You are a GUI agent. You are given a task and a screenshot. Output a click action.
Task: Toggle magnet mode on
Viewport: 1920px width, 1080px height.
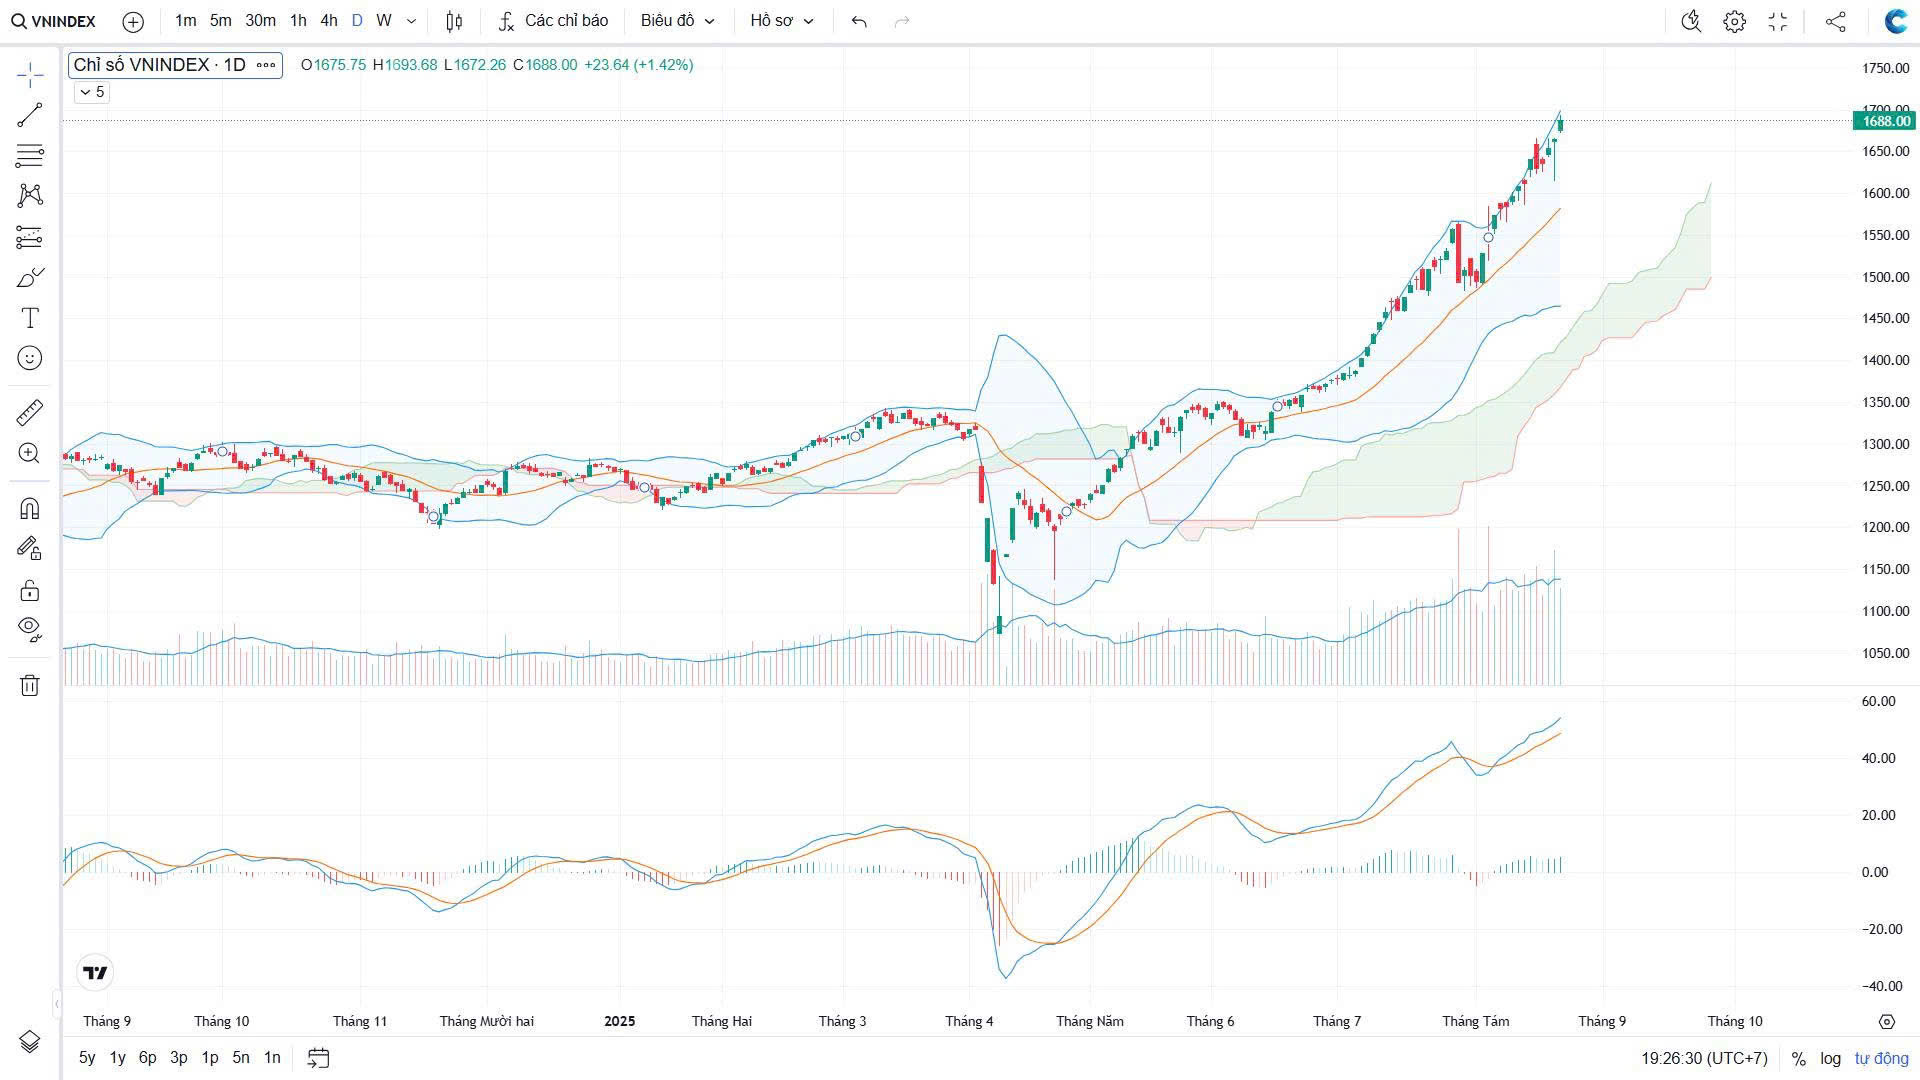tap(30, 508)
